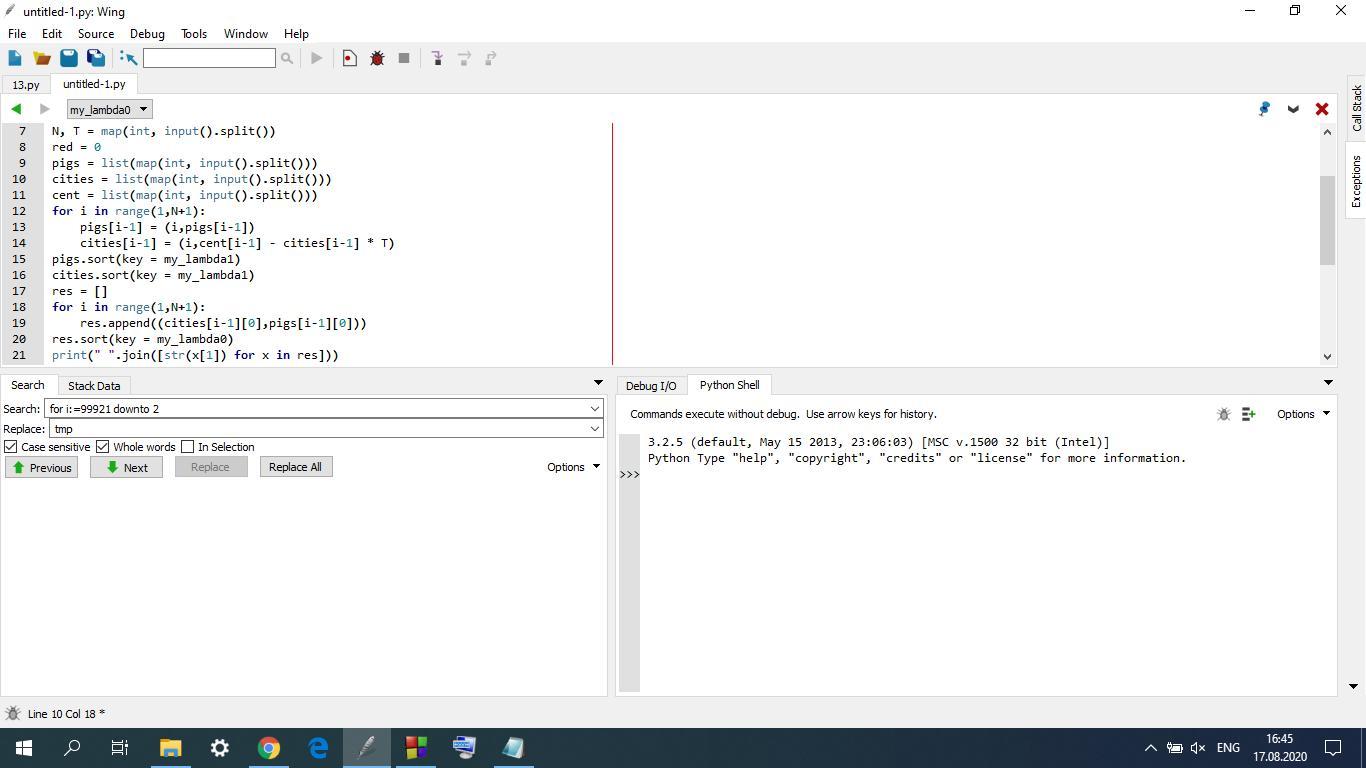This screenshot has height=768, width=1366.
Task: Create a new file with the toolbar icon
Action: point(15,58)
